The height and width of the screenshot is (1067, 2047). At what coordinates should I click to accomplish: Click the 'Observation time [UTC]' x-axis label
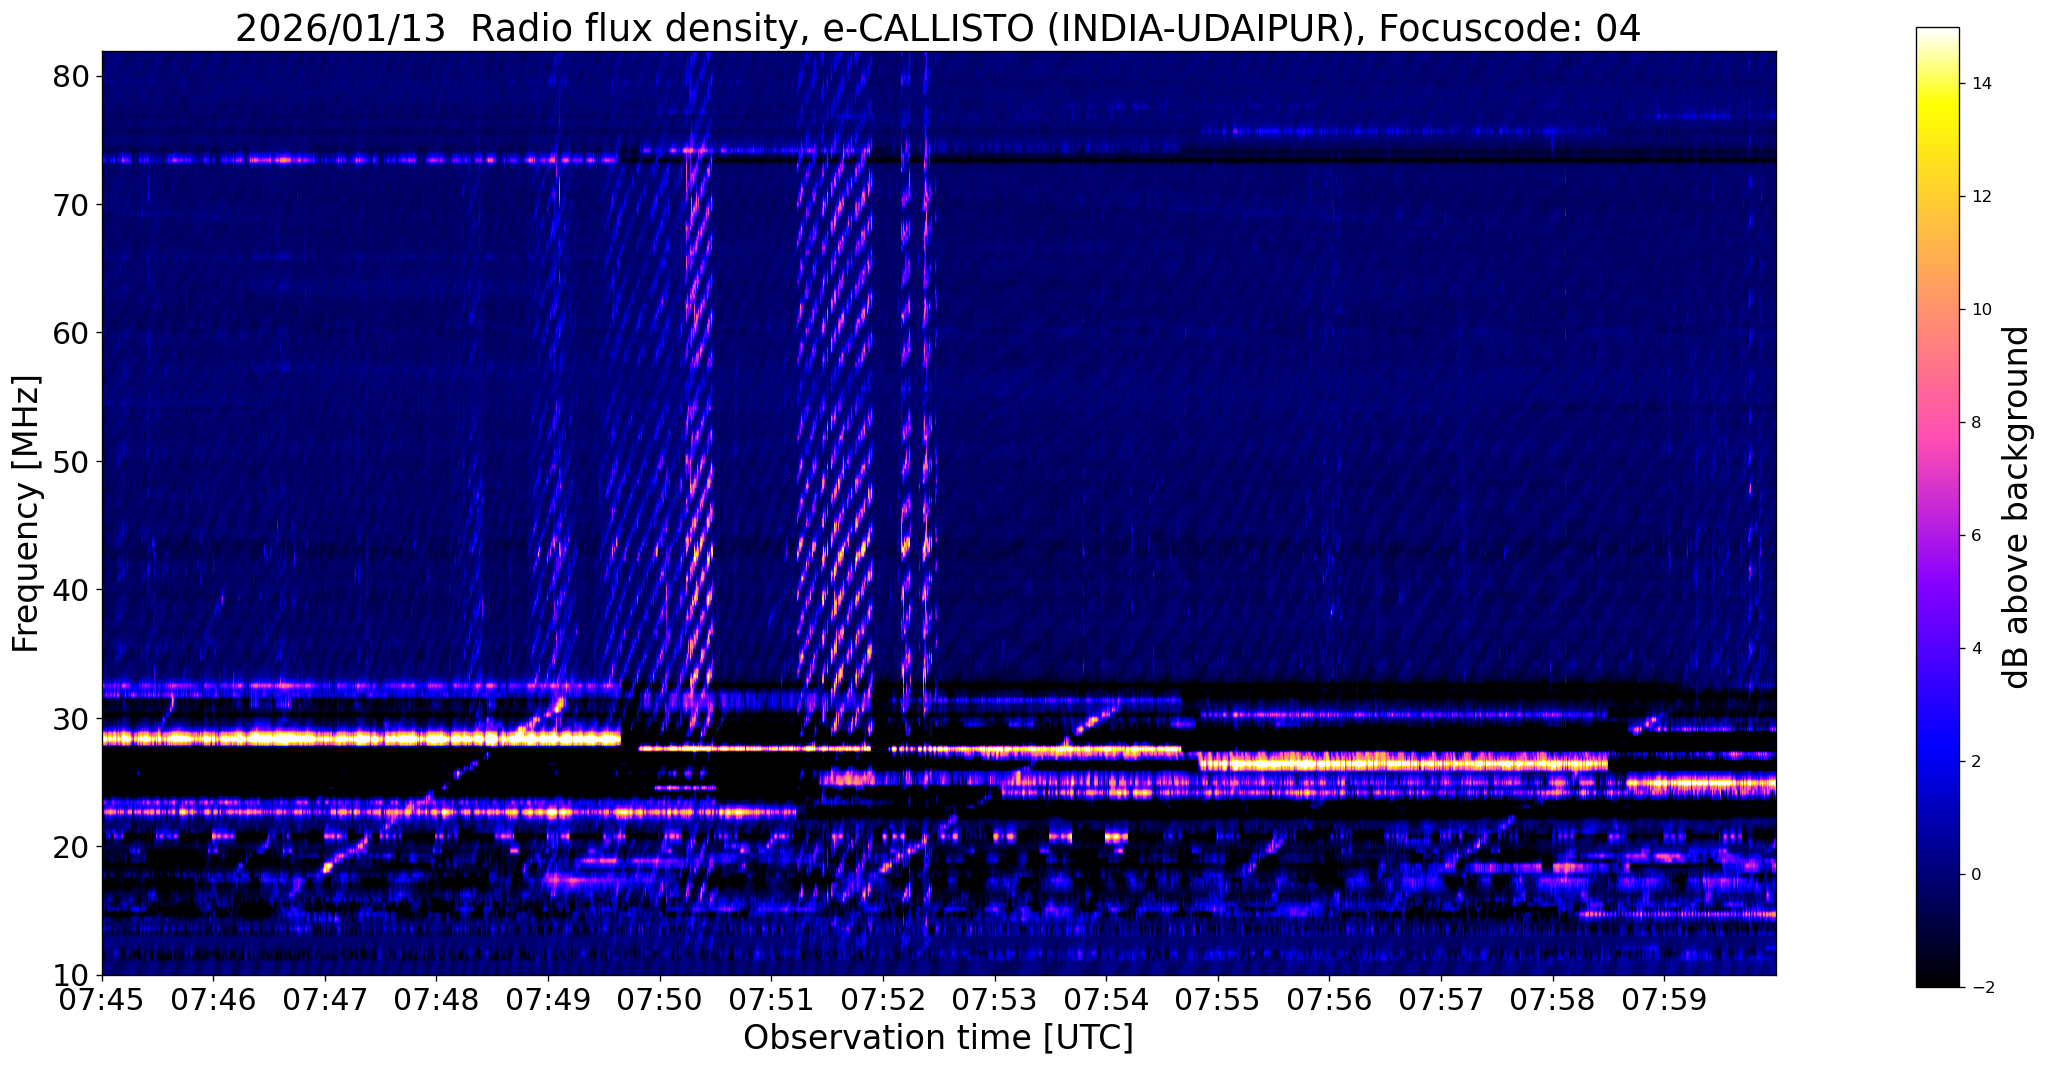click(x=938, y=1037)
